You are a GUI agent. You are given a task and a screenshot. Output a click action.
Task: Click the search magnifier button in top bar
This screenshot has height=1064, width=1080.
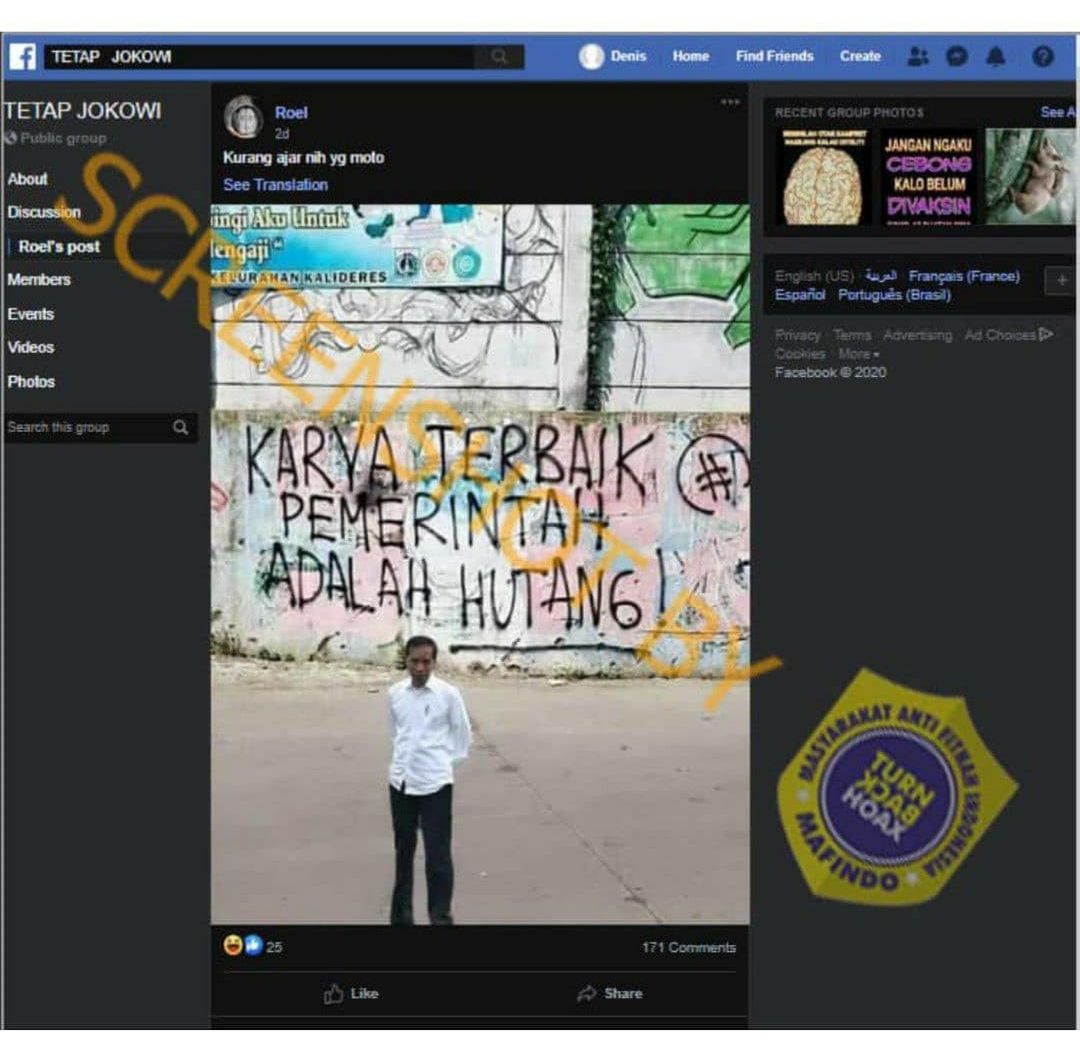[499, 56]
